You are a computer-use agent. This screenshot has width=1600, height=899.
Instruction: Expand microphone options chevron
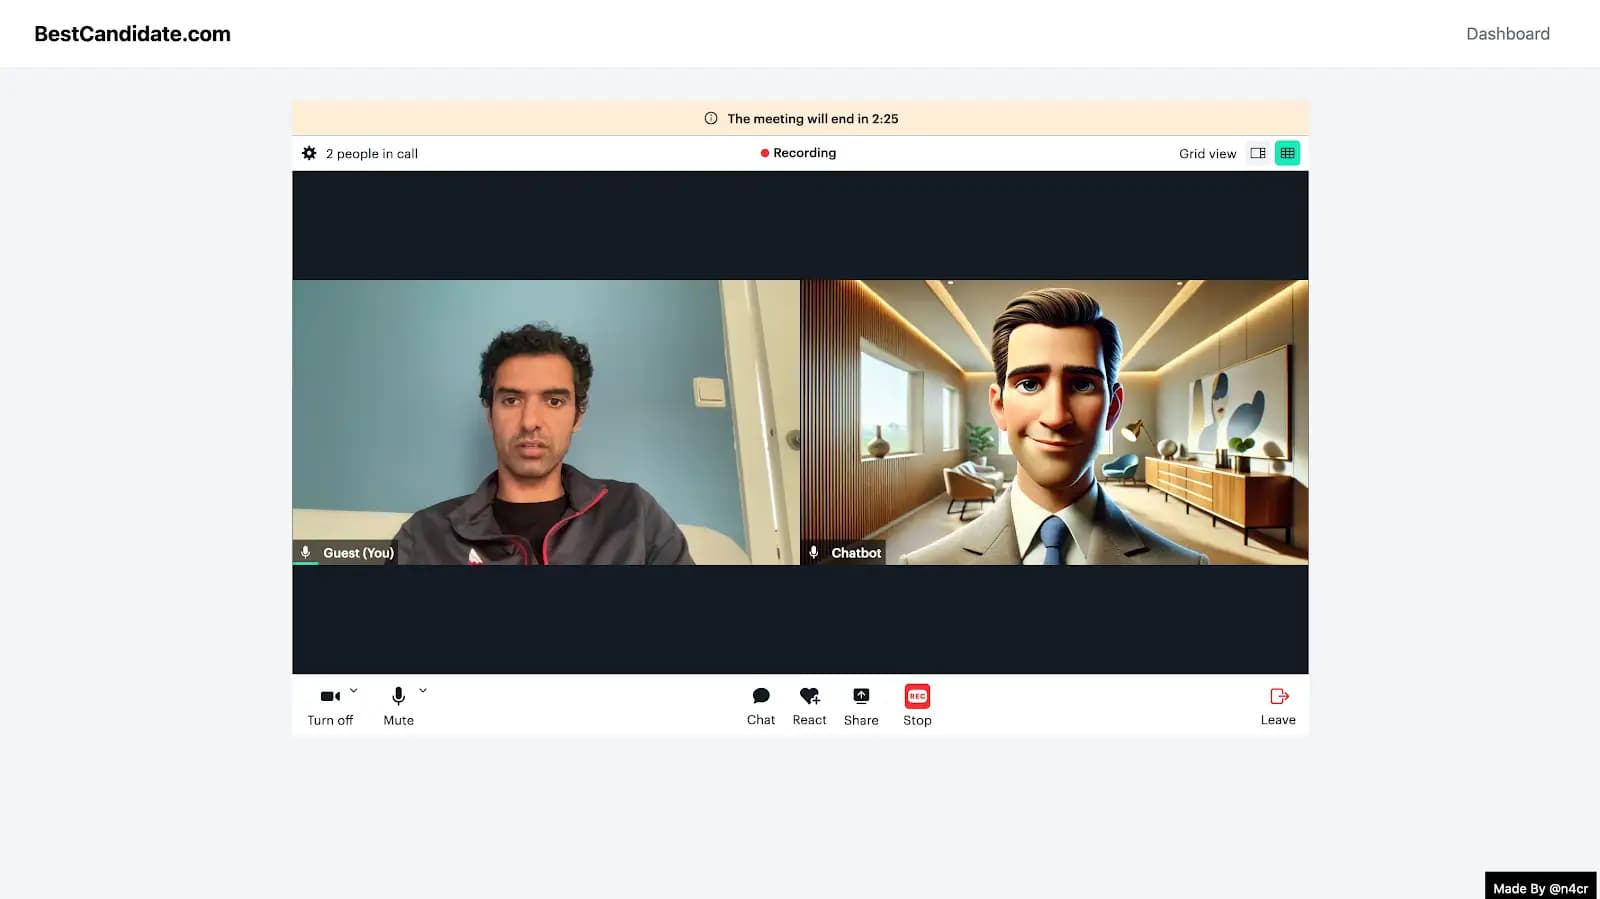423,690
